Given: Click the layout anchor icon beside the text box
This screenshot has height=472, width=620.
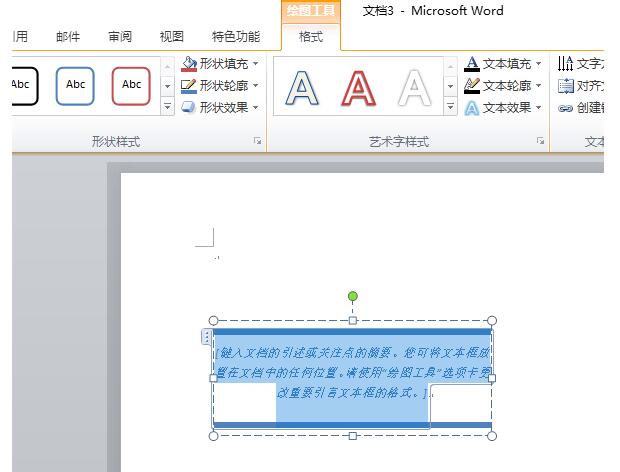Looking at the screenshot, I should (206, 336).
